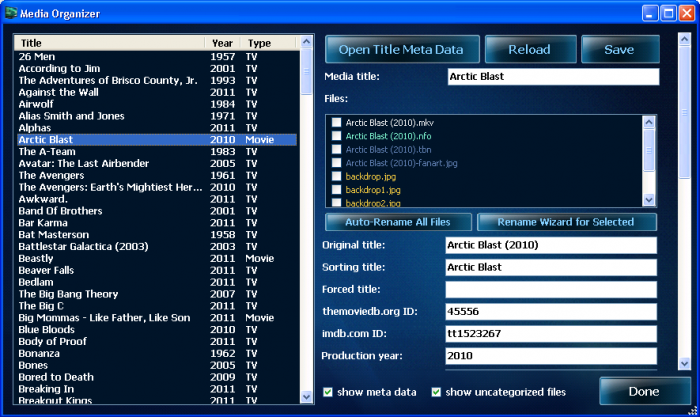Viewport: 700px width, 417px height.
Task: Click files list scrollbar thumb
Action: [x=649, y=150]
